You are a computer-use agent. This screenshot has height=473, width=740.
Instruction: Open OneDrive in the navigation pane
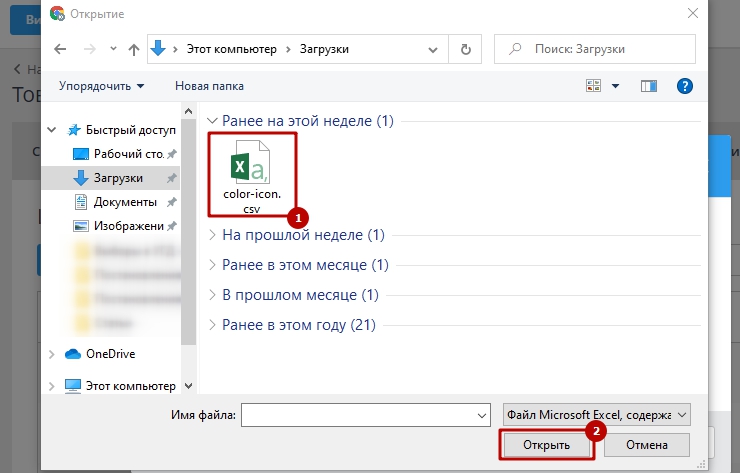coord(110,353)
